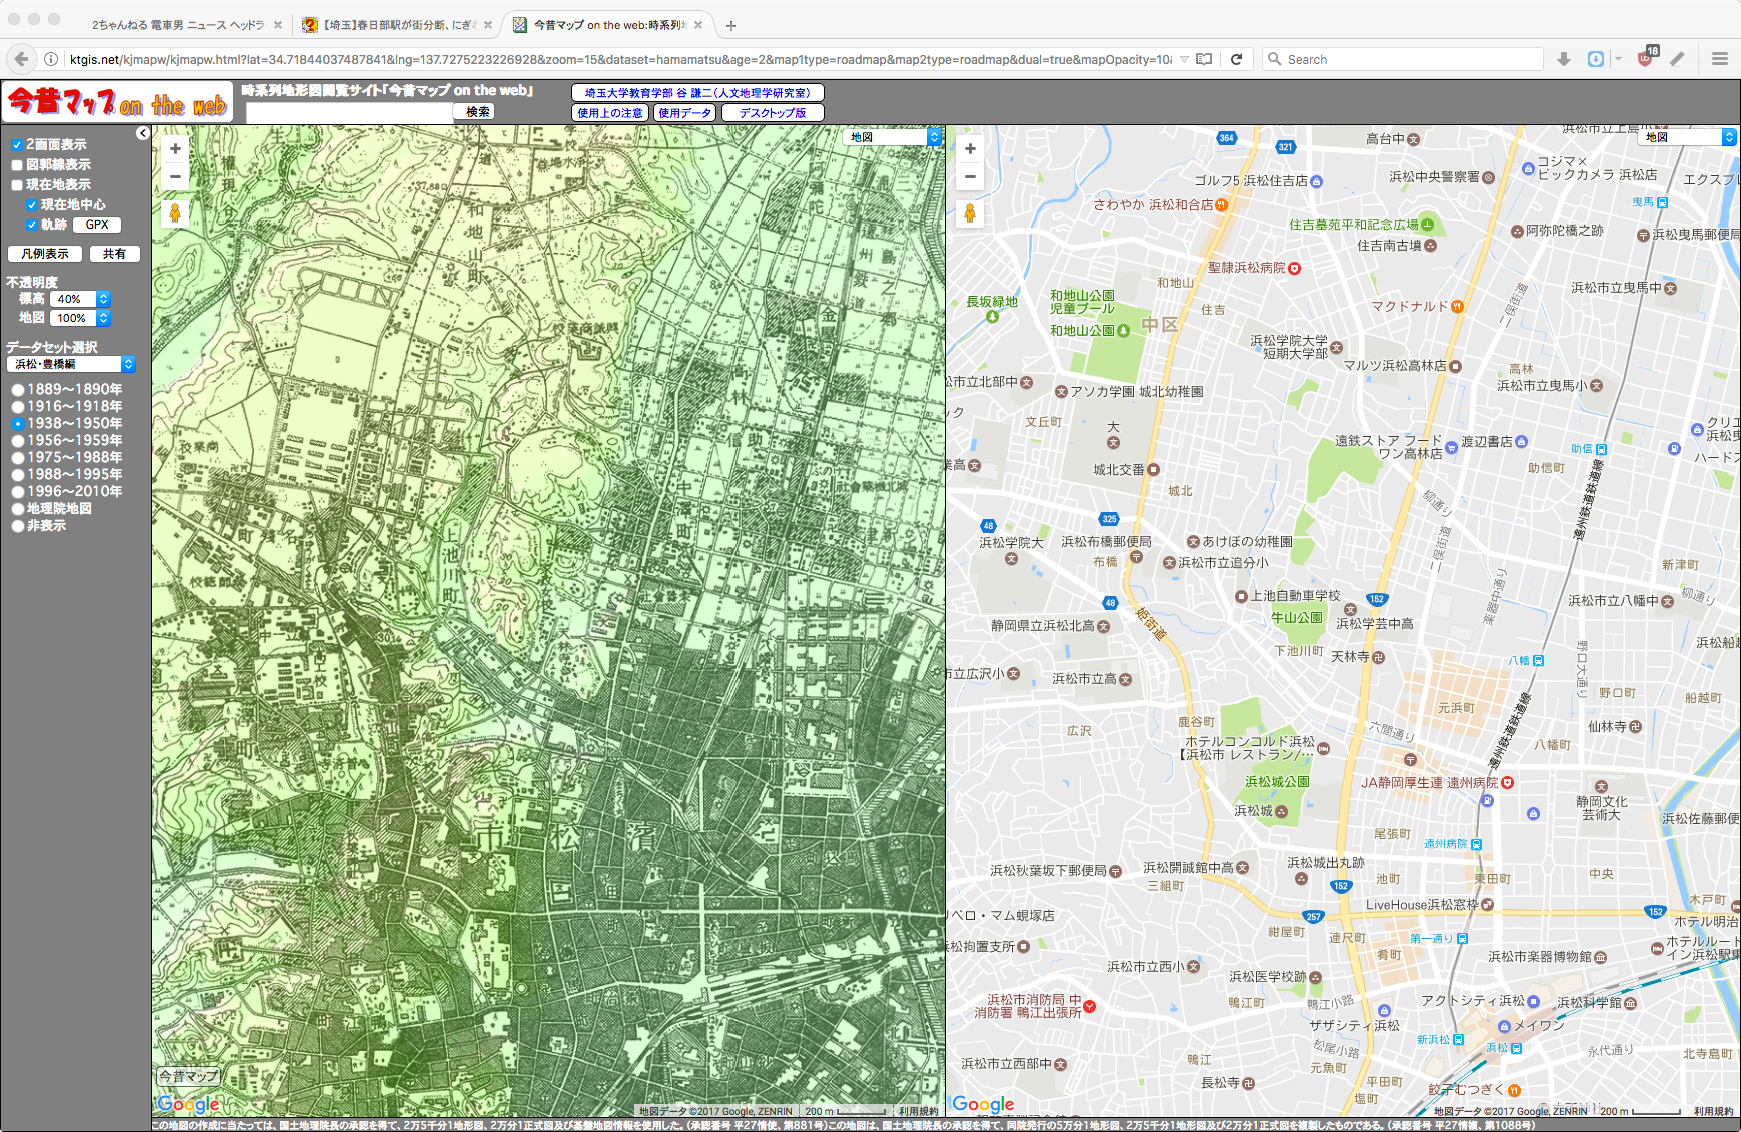Zoom in on the right Google map

(x=970, y=149)
